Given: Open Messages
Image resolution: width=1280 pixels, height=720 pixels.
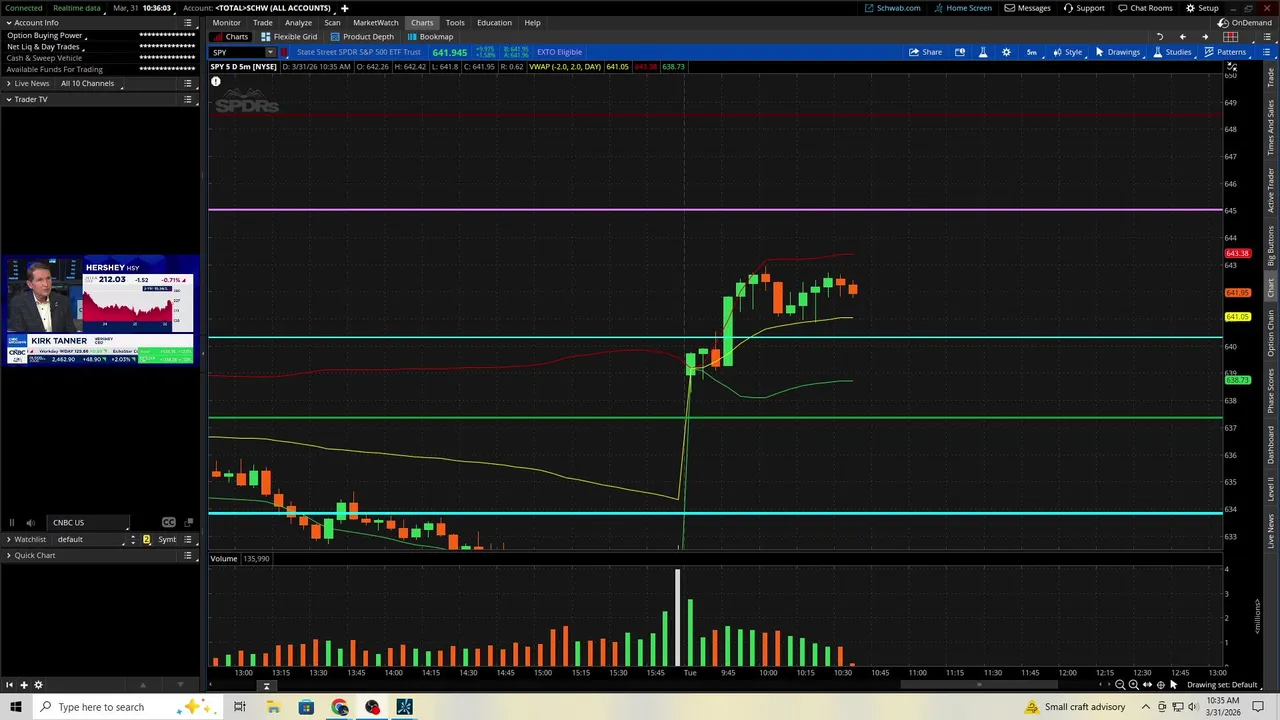Looking at the screenshot, I should click(1028, 8).
